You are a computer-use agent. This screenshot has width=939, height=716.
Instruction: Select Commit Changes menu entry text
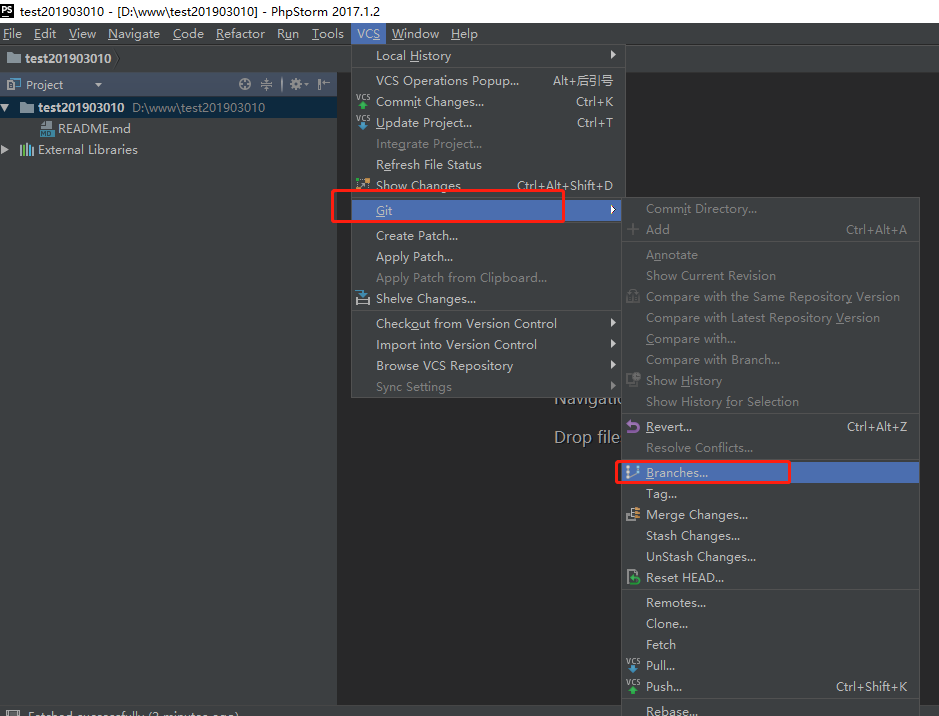429,102
